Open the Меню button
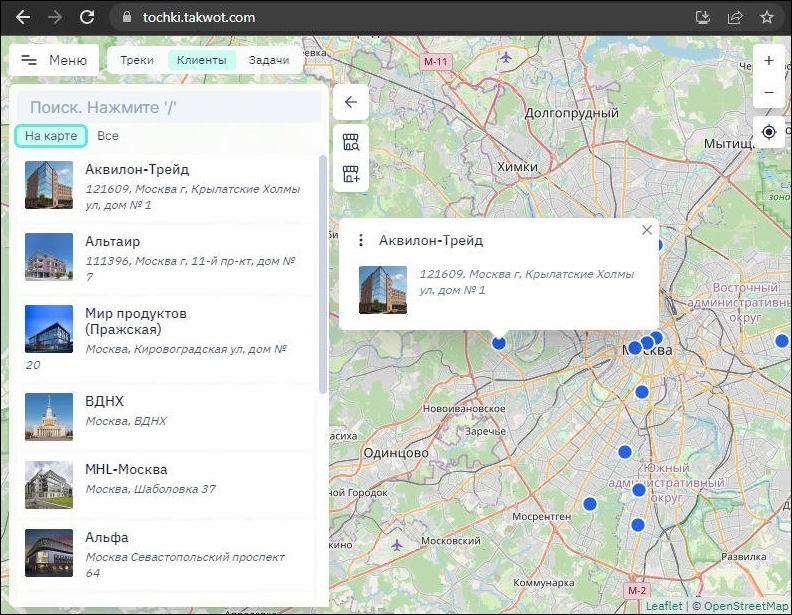 tap(54, 60)
